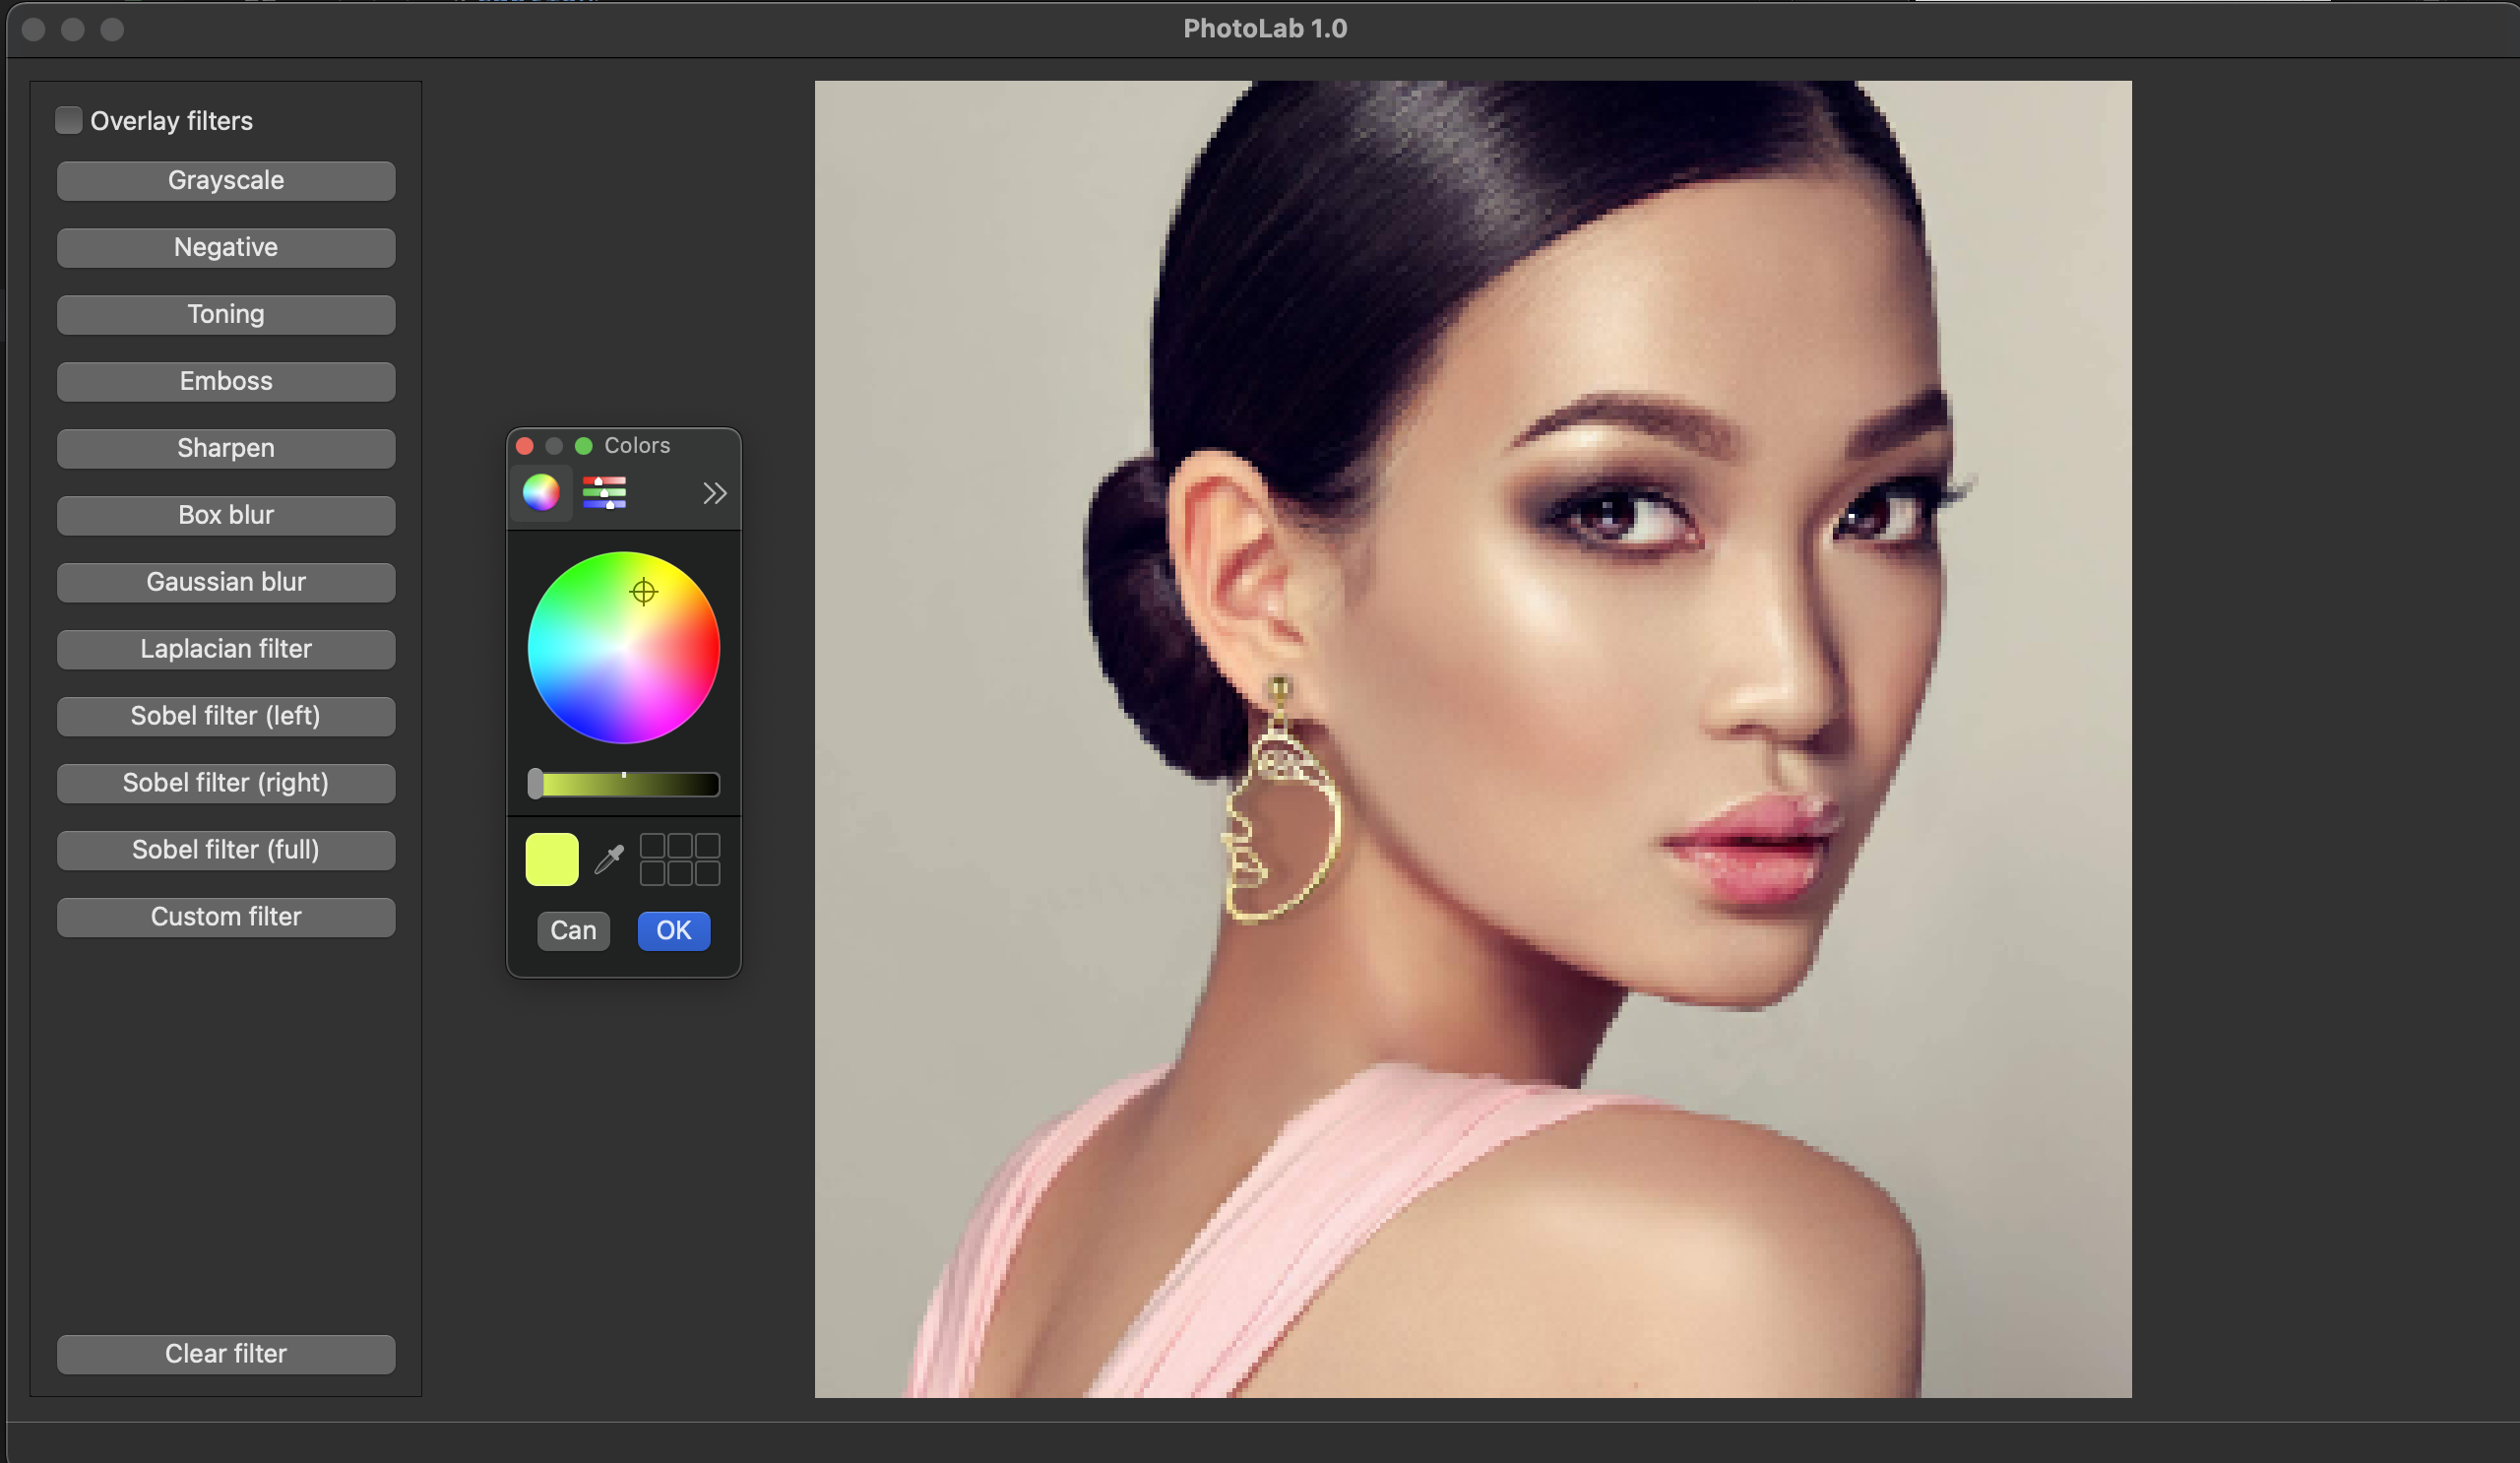Image resolution: width=2520 pixels, height=1463 pixels.
Task: Expand more color picker modes chevron
Action: (x=714, y=493)
